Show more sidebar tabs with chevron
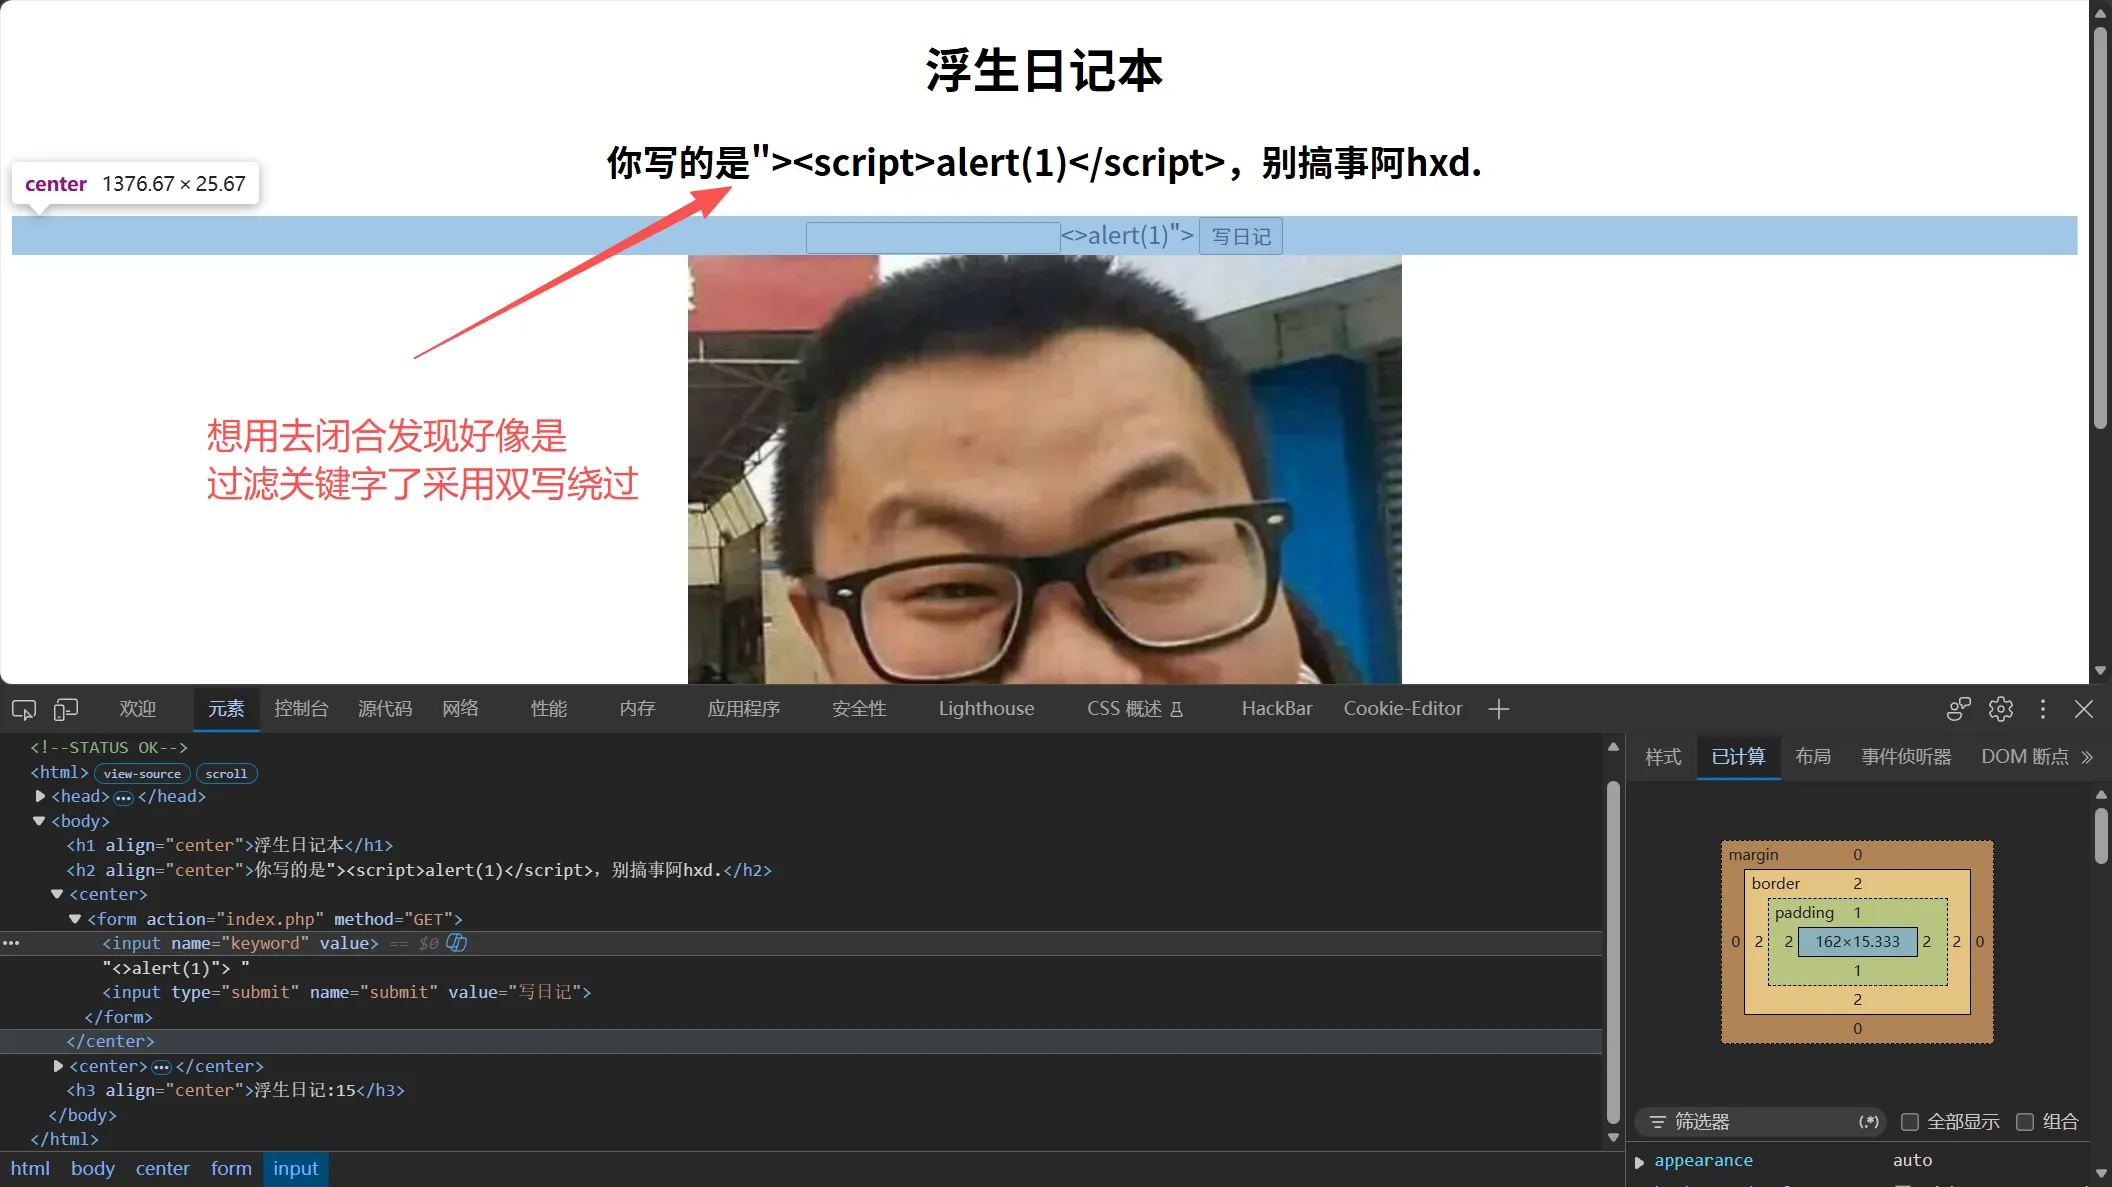This screenshot has height=1187, width=2112. tap(2087, 757)
